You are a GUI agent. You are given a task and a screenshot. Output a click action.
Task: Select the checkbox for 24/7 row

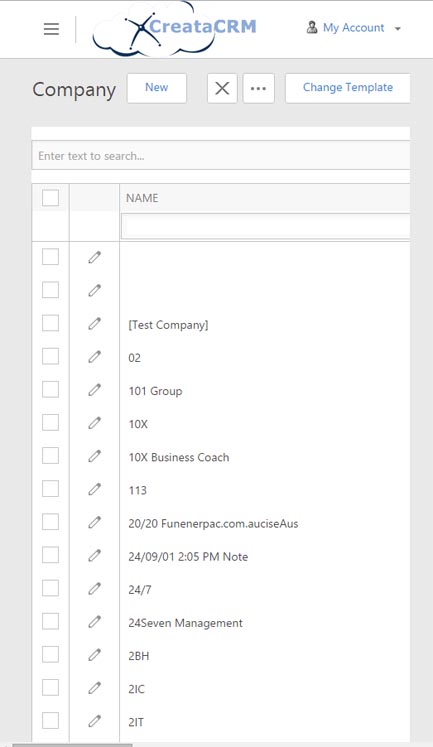click(x=50, y=588)
